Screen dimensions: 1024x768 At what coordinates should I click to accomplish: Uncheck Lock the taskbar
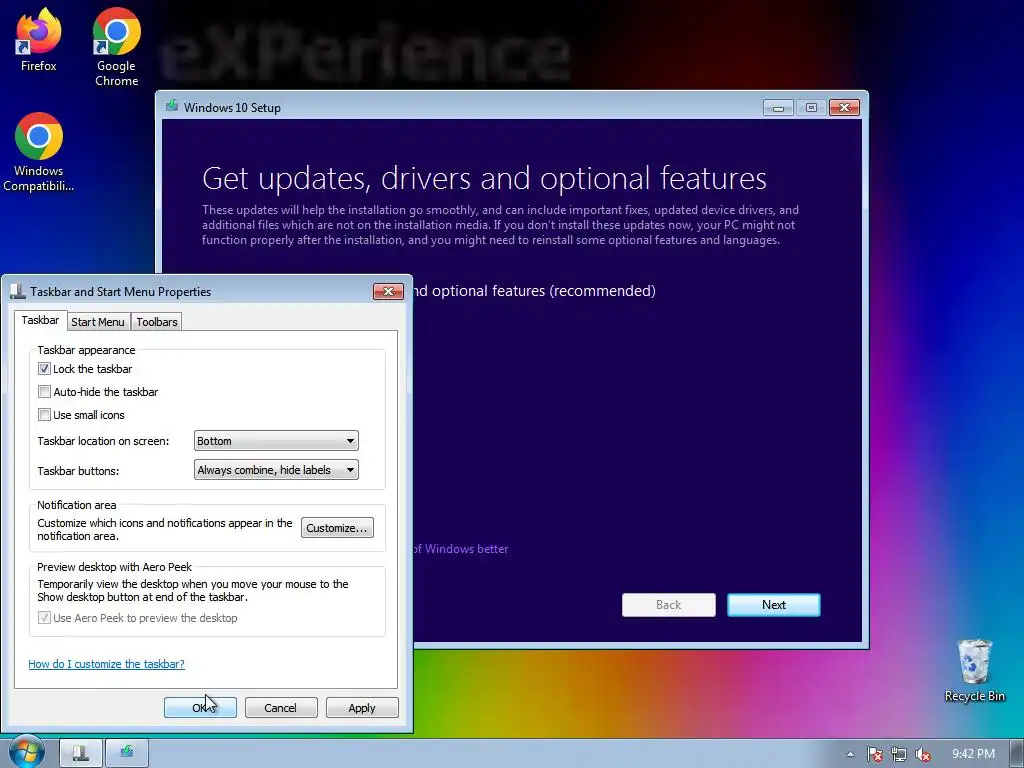[44, 369]
